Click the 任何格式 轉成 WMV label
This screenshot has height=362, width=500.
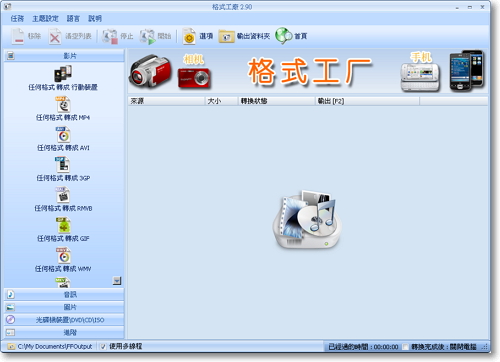click(x=63, y=269)
